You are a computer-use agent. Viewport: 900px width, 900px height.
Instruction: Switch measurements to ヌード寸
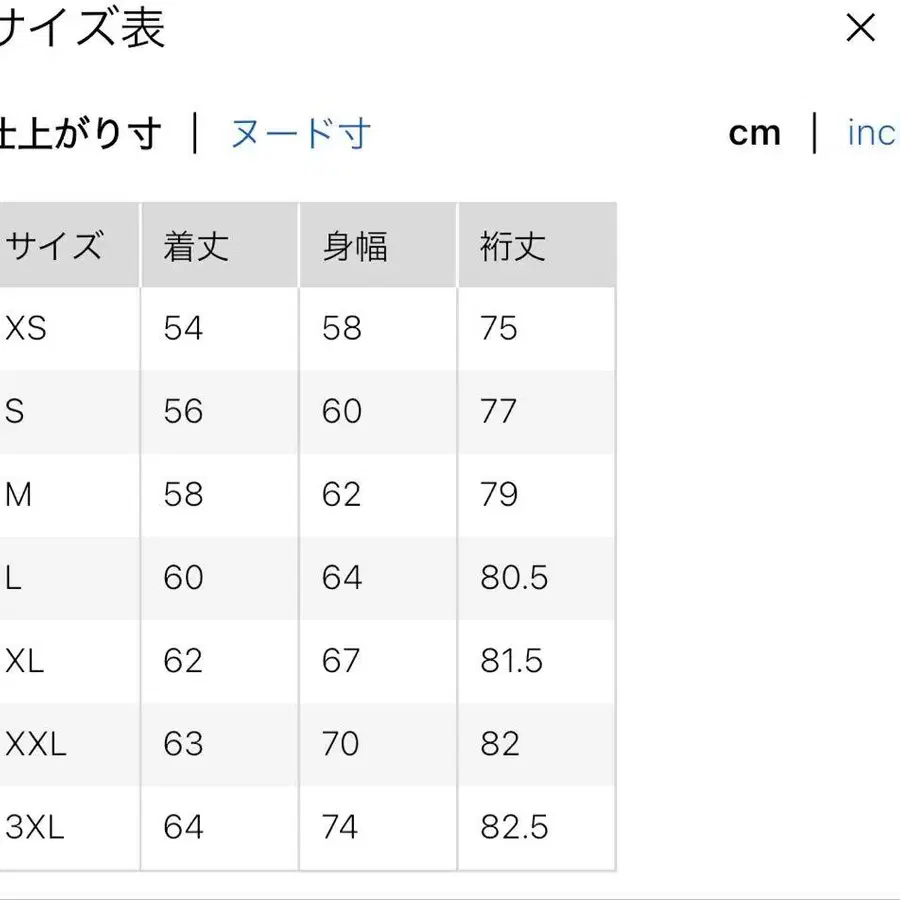tap(302, 132)
